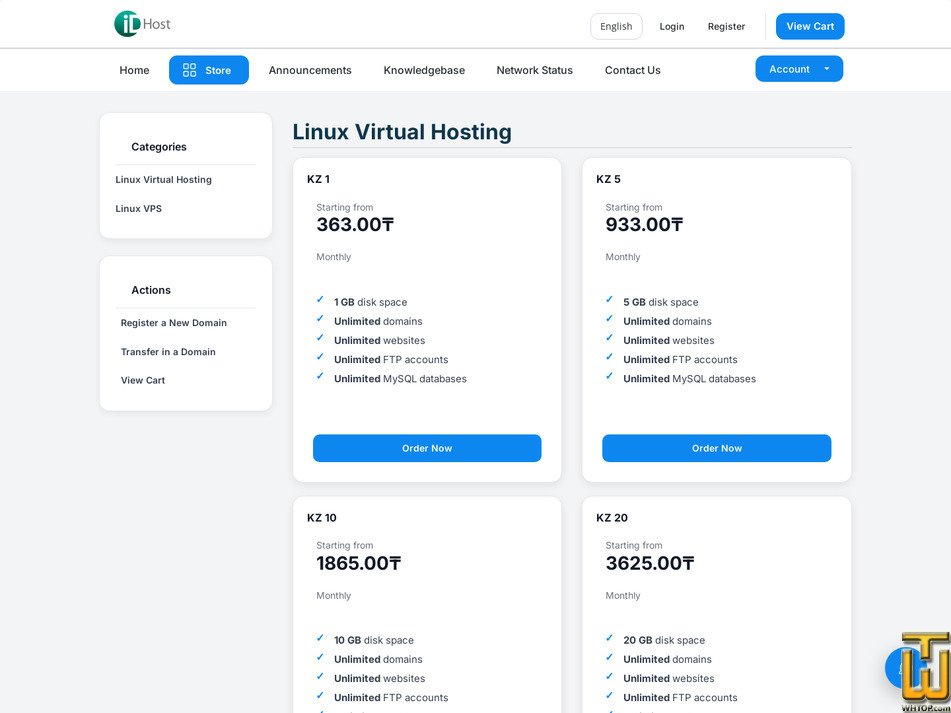Click the KZ 5 plan title
The image size is (951, 713).
608,179
